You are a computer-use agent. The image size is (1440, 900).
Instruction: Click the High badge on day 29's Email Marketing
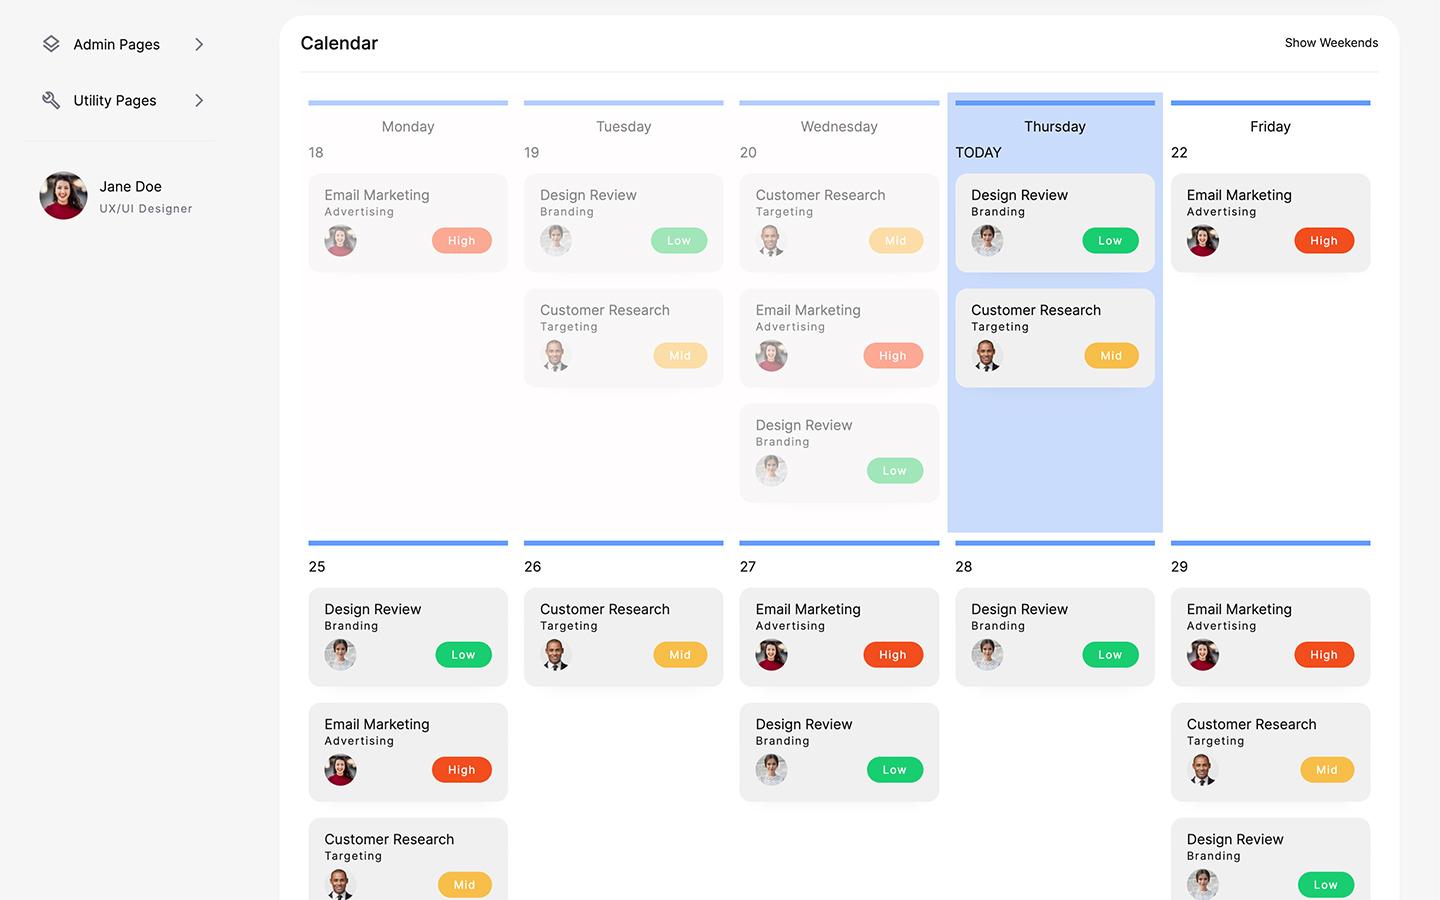(1324, 654)
